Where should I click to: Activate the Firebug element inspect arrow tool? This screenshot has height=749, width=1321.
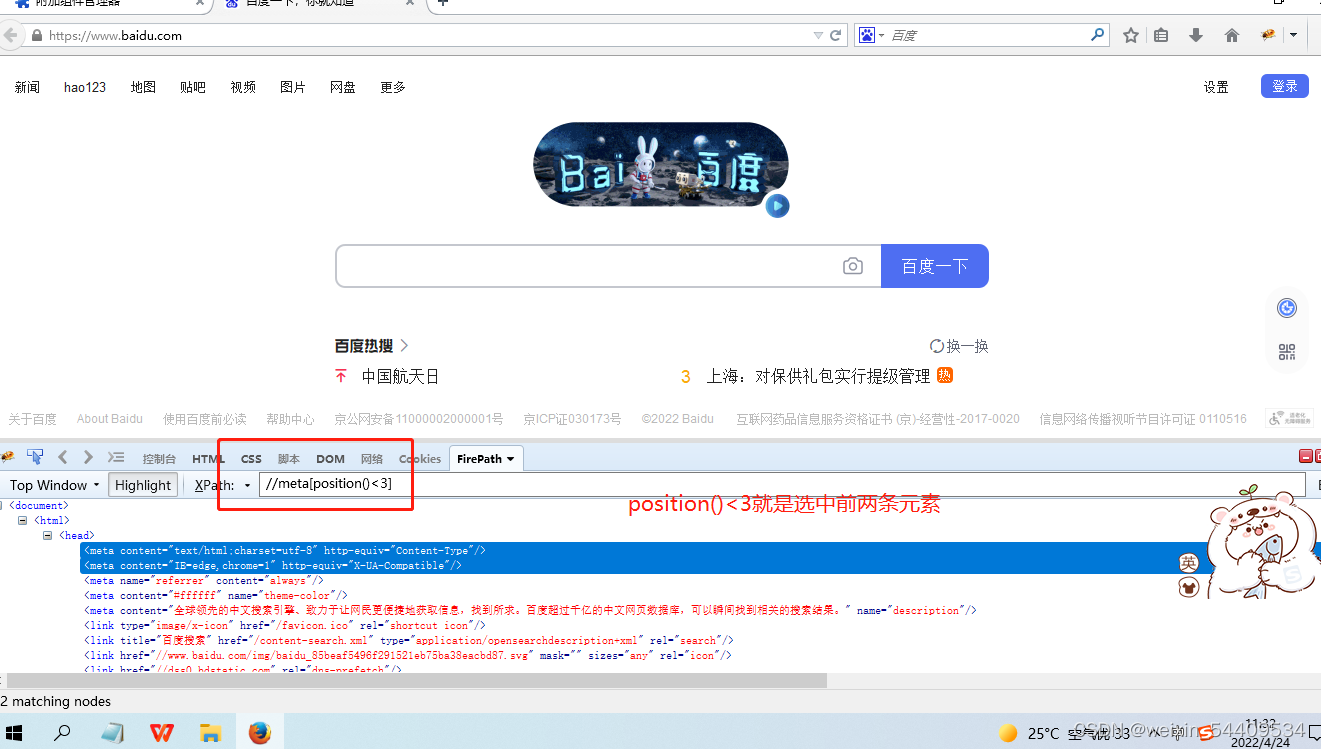(x=35, y=457)
